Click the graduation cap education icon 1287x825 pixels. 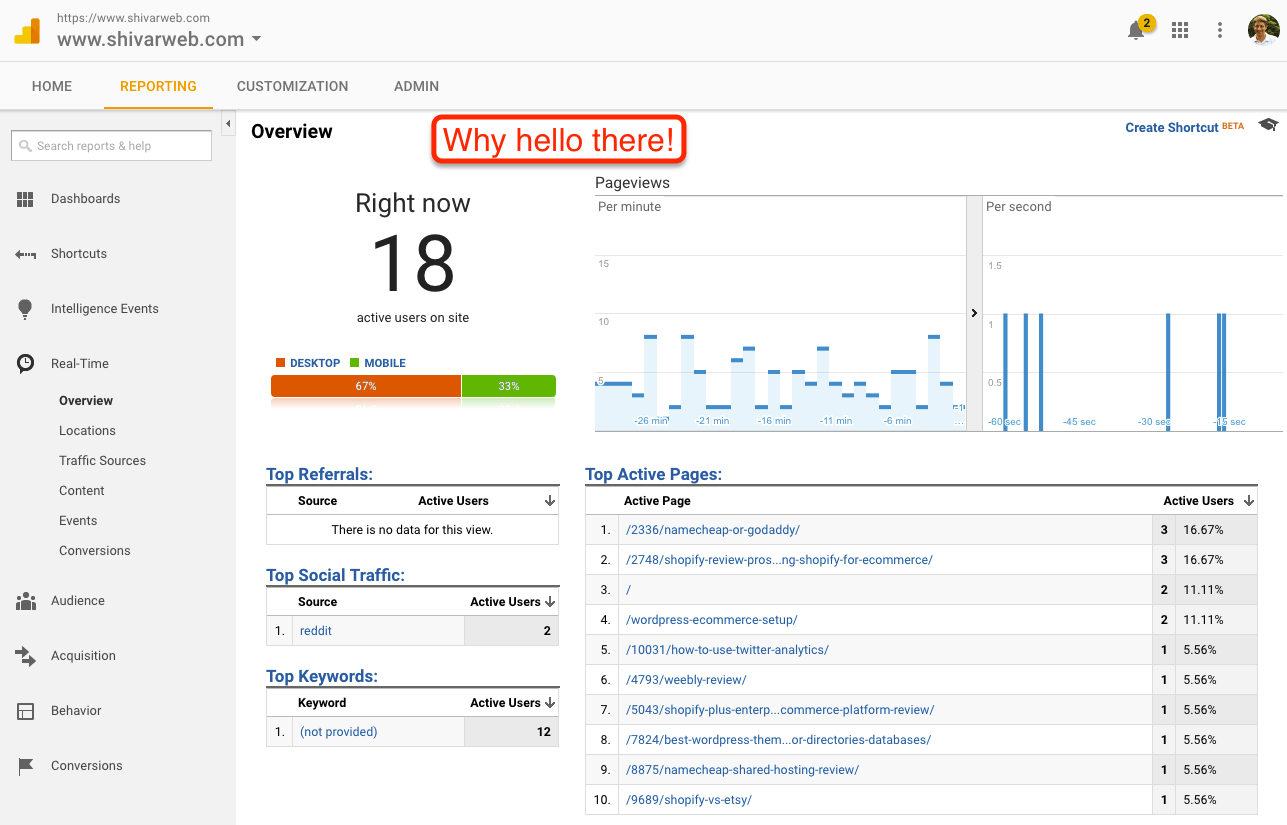tap(1268, 125)
